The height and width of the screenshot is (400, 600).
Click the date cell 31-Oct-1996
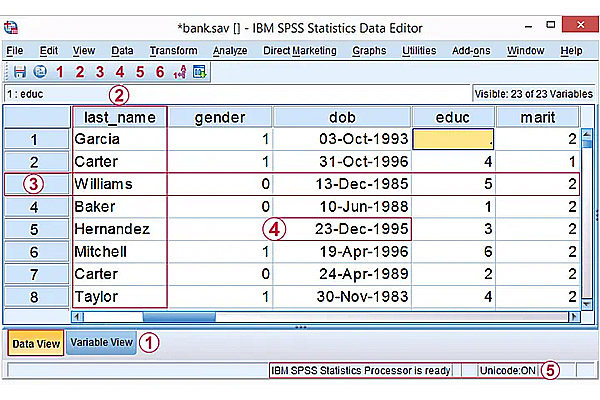342,162
